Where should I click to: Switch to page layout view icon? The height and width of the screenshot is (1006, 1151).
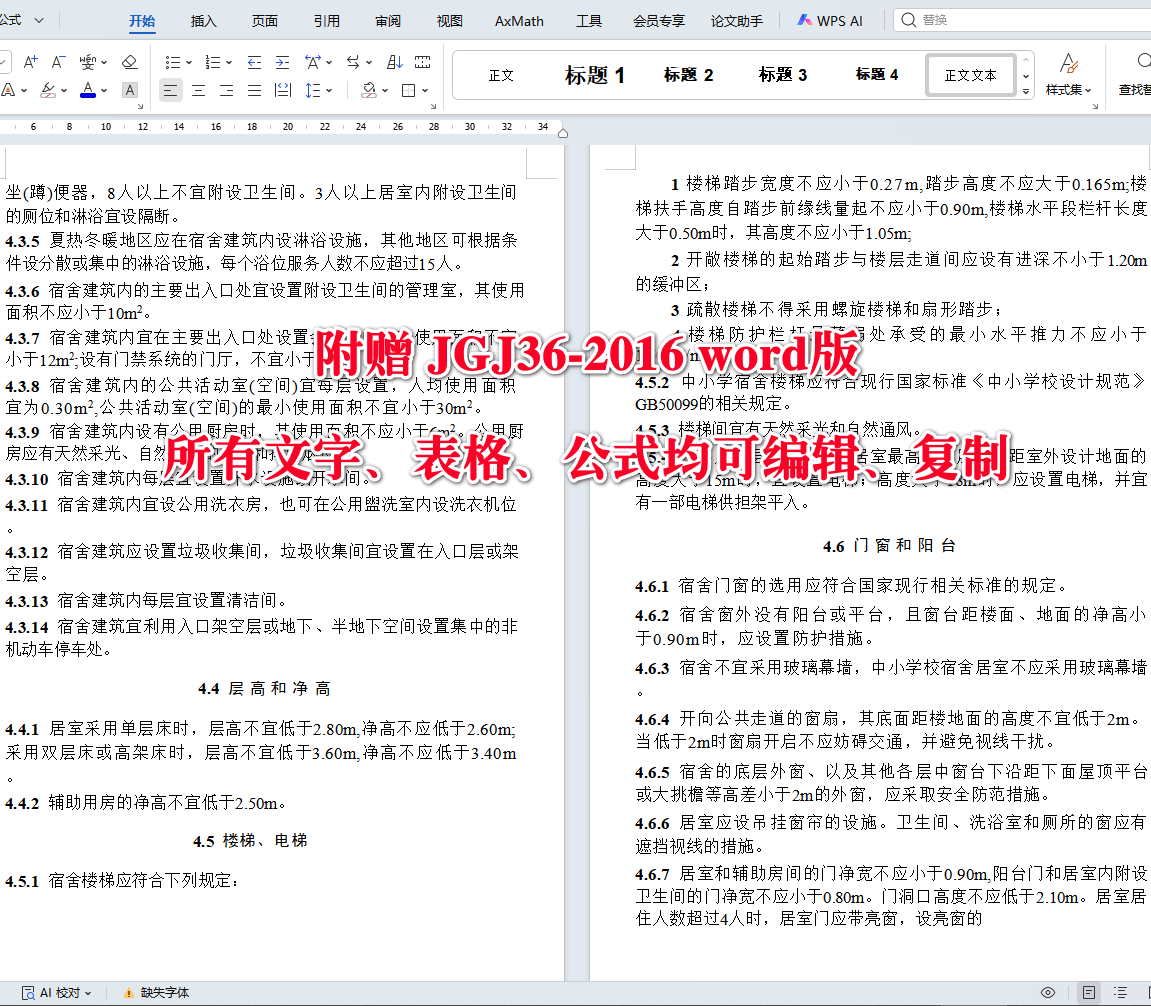click(1089, 993)
